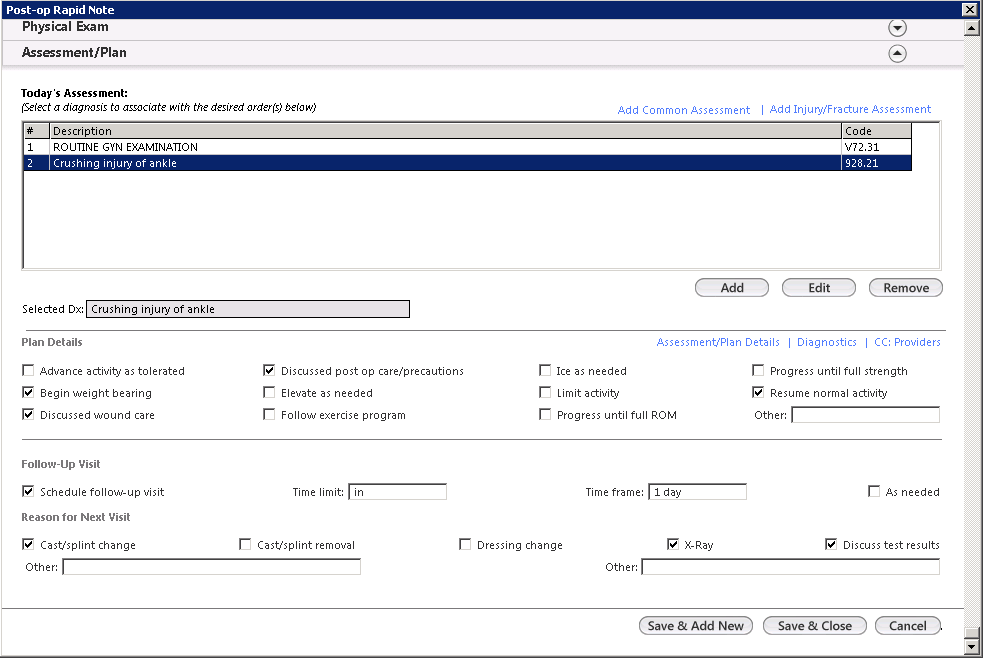This screenshot has width=983, height=658.
Task: Collapse the Assessment/Plan section arrow
Action: (x=897, y=53)
